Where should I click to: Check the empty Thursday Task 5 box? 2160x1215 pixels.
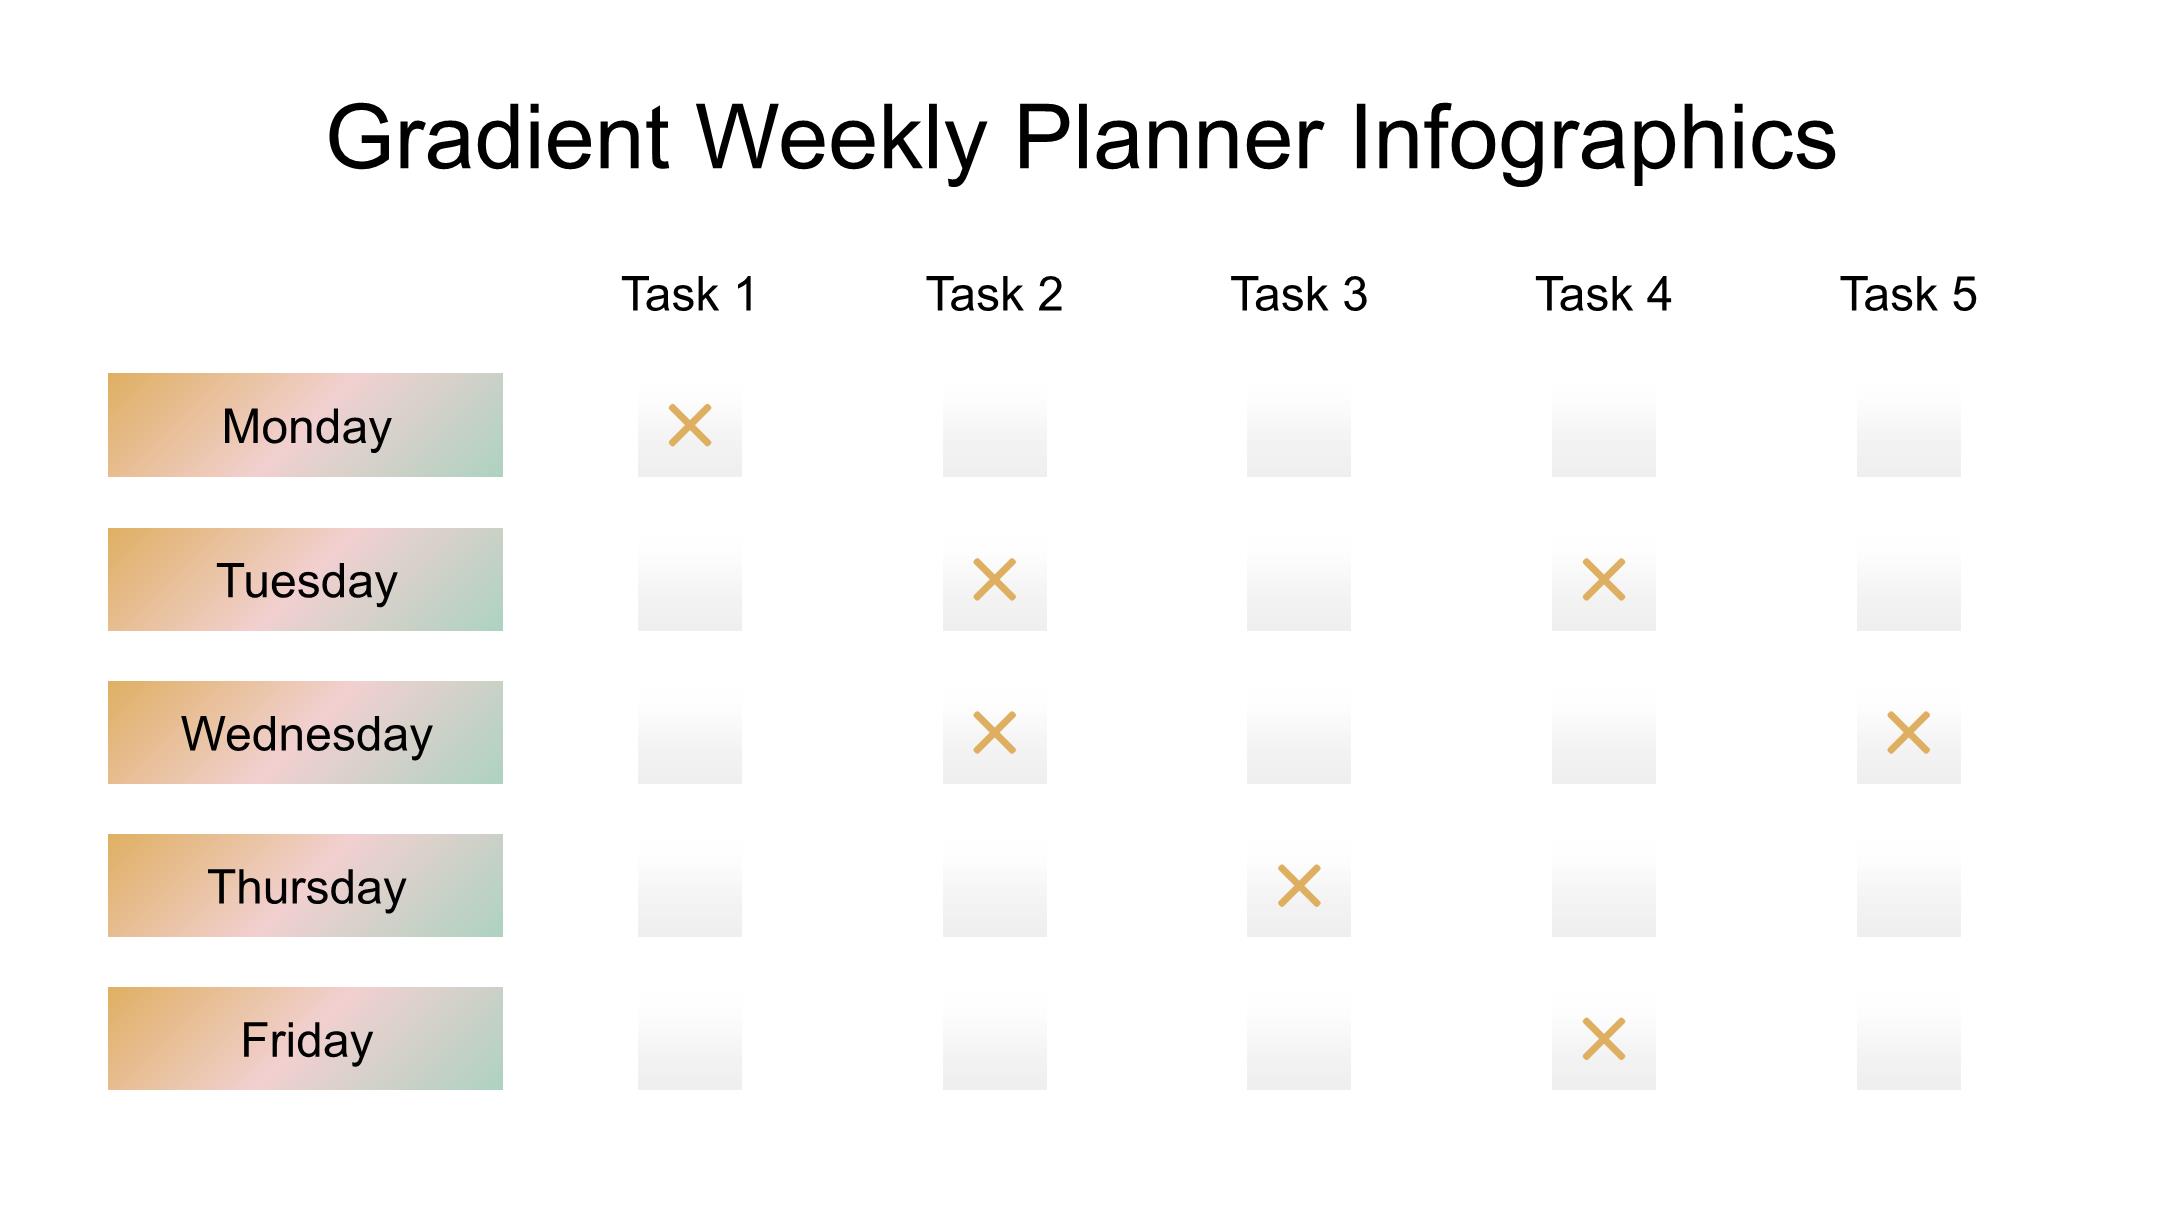pos(1909,885)
